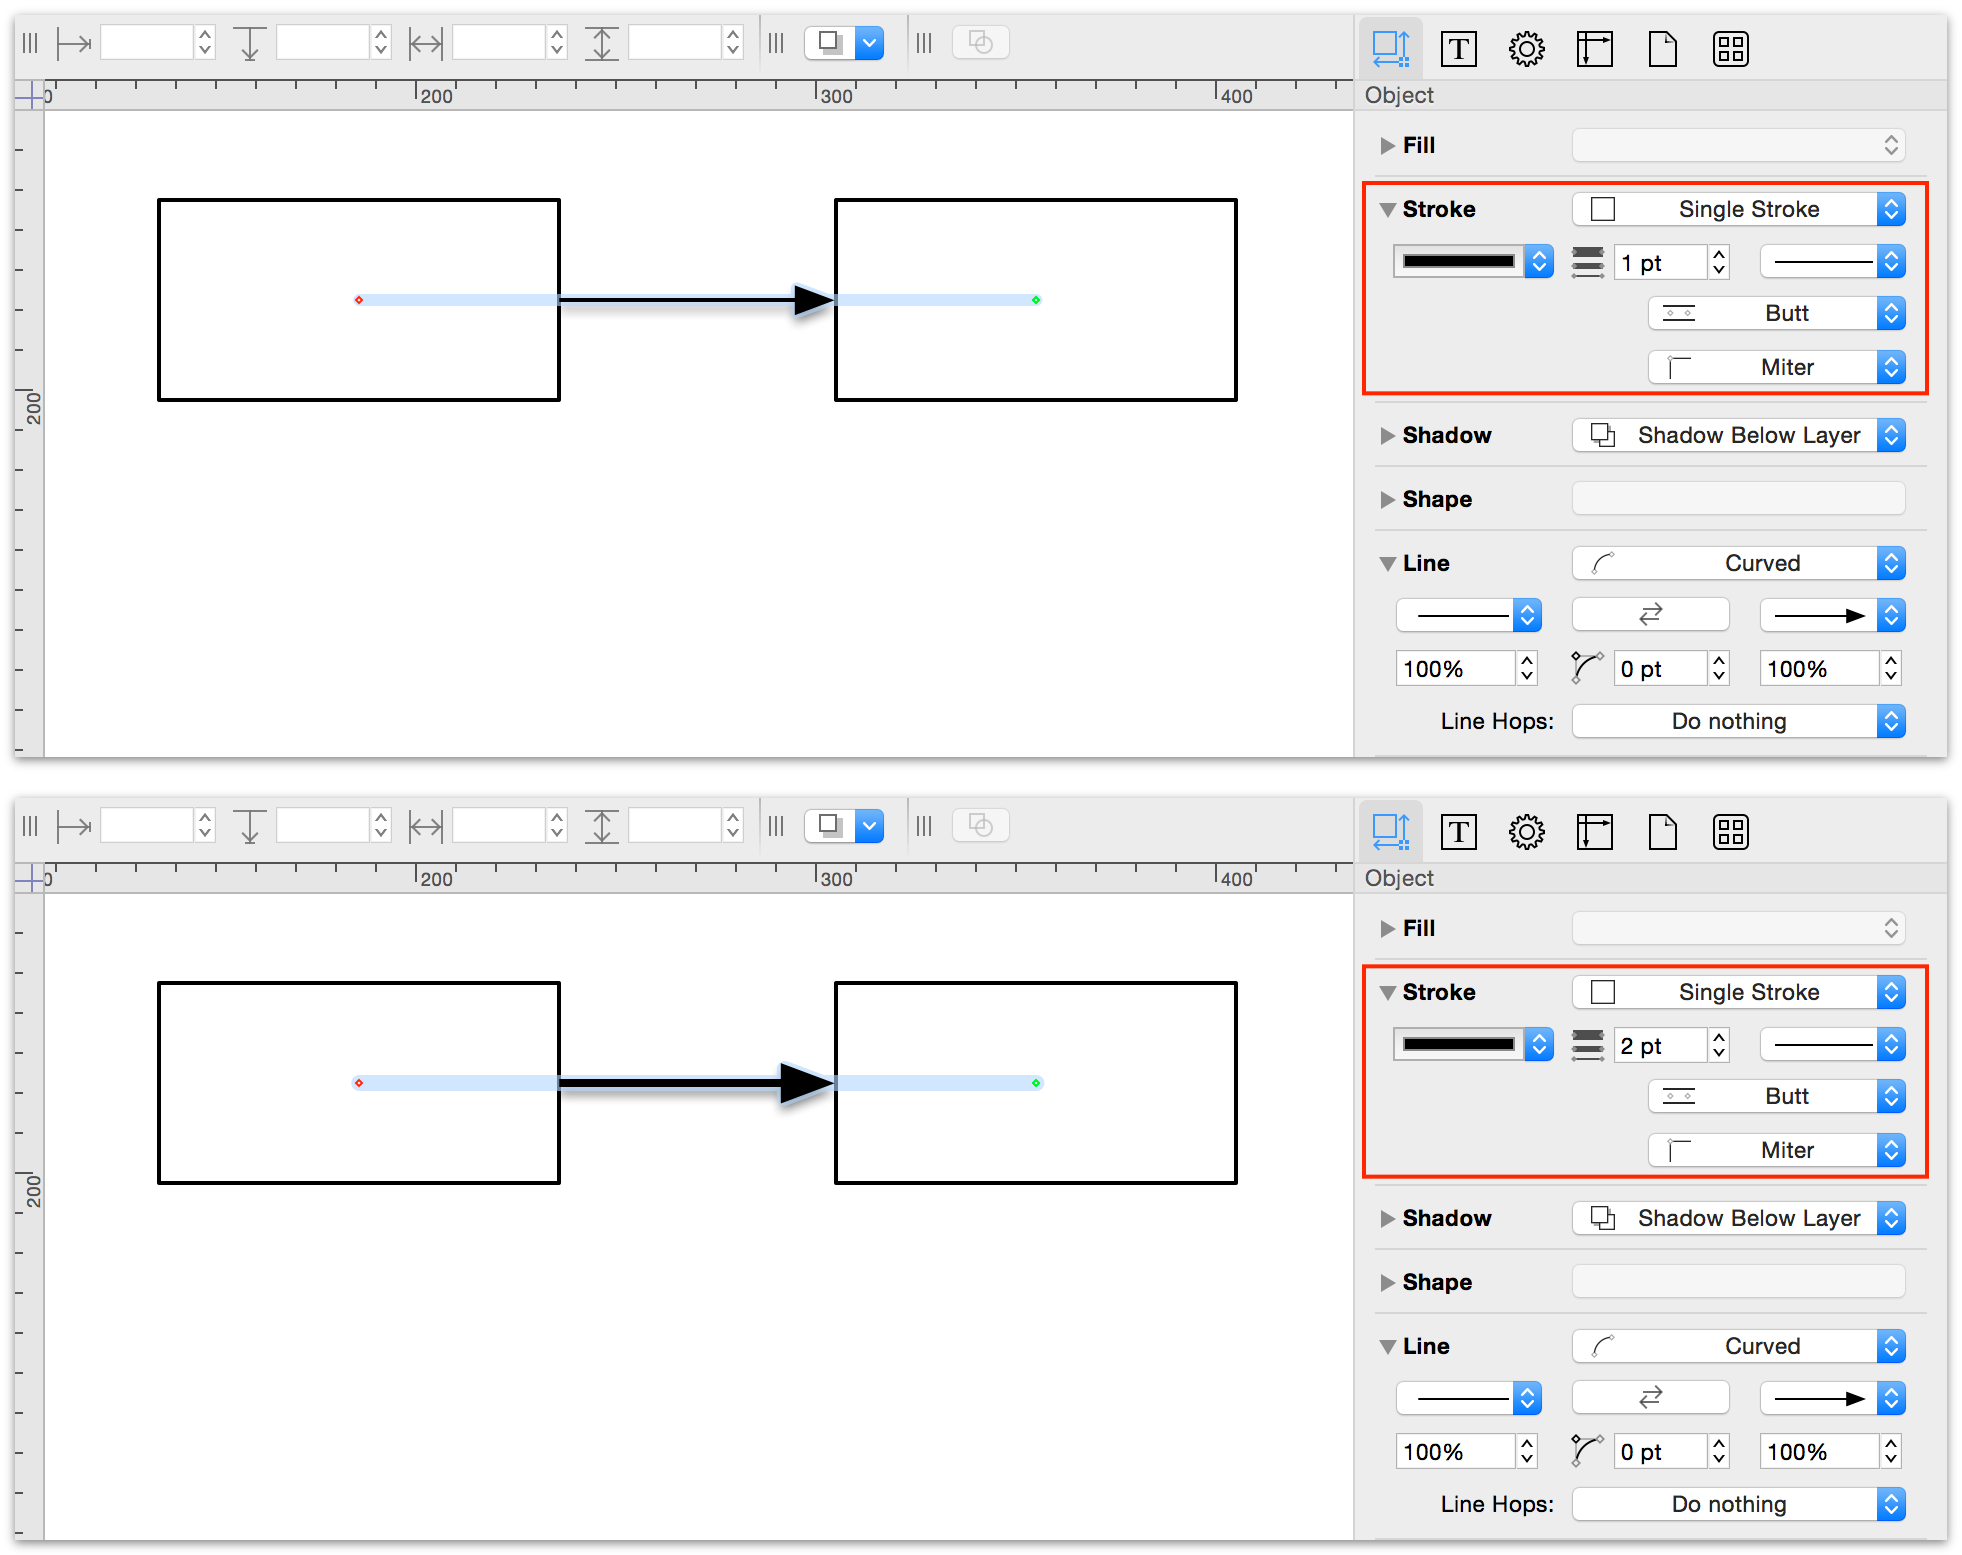Toggle the Fill section expander top panel
Screen dimensions: 1962x1555
click(x=1384, y=145)
